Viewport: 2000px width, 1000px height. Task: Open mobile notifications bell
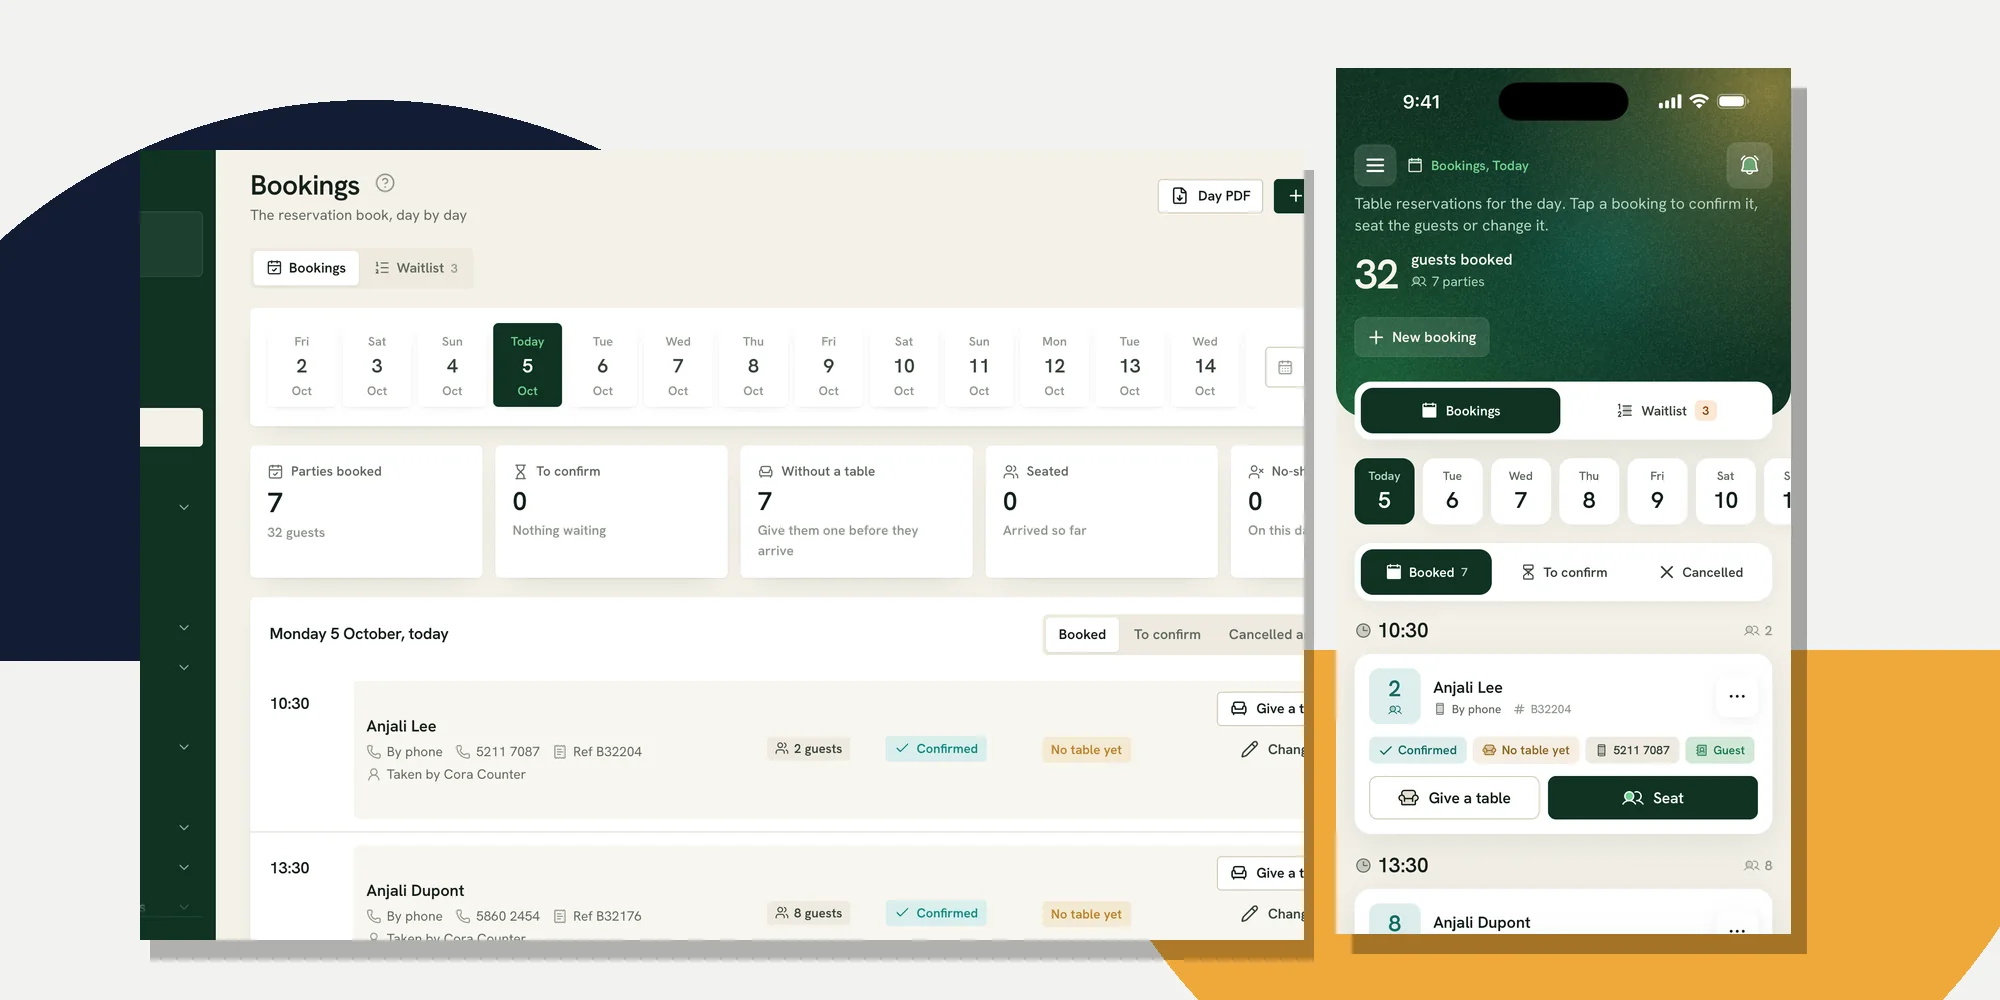pyautogui.click(x=1749, y=165)
